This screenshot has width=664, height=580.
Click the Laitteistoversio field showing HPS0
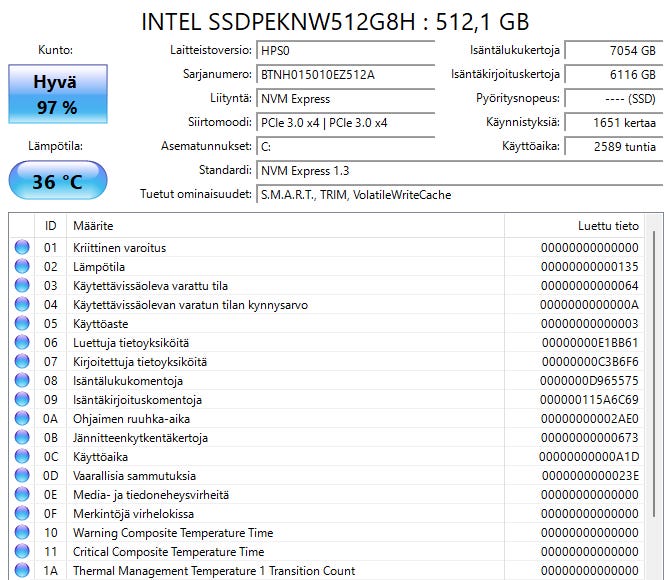pos(346,51)
